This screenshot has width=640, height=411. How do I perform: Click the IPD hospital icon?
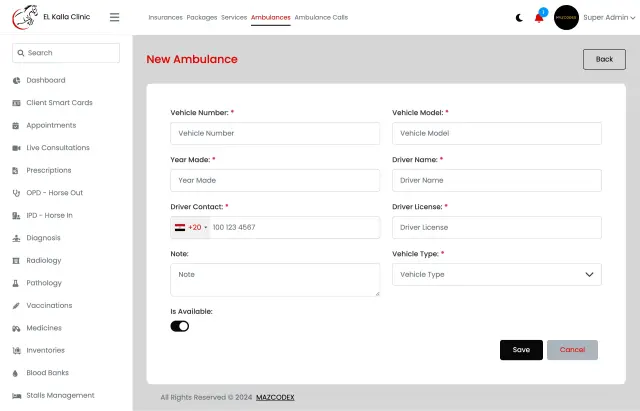click(16, 215)
